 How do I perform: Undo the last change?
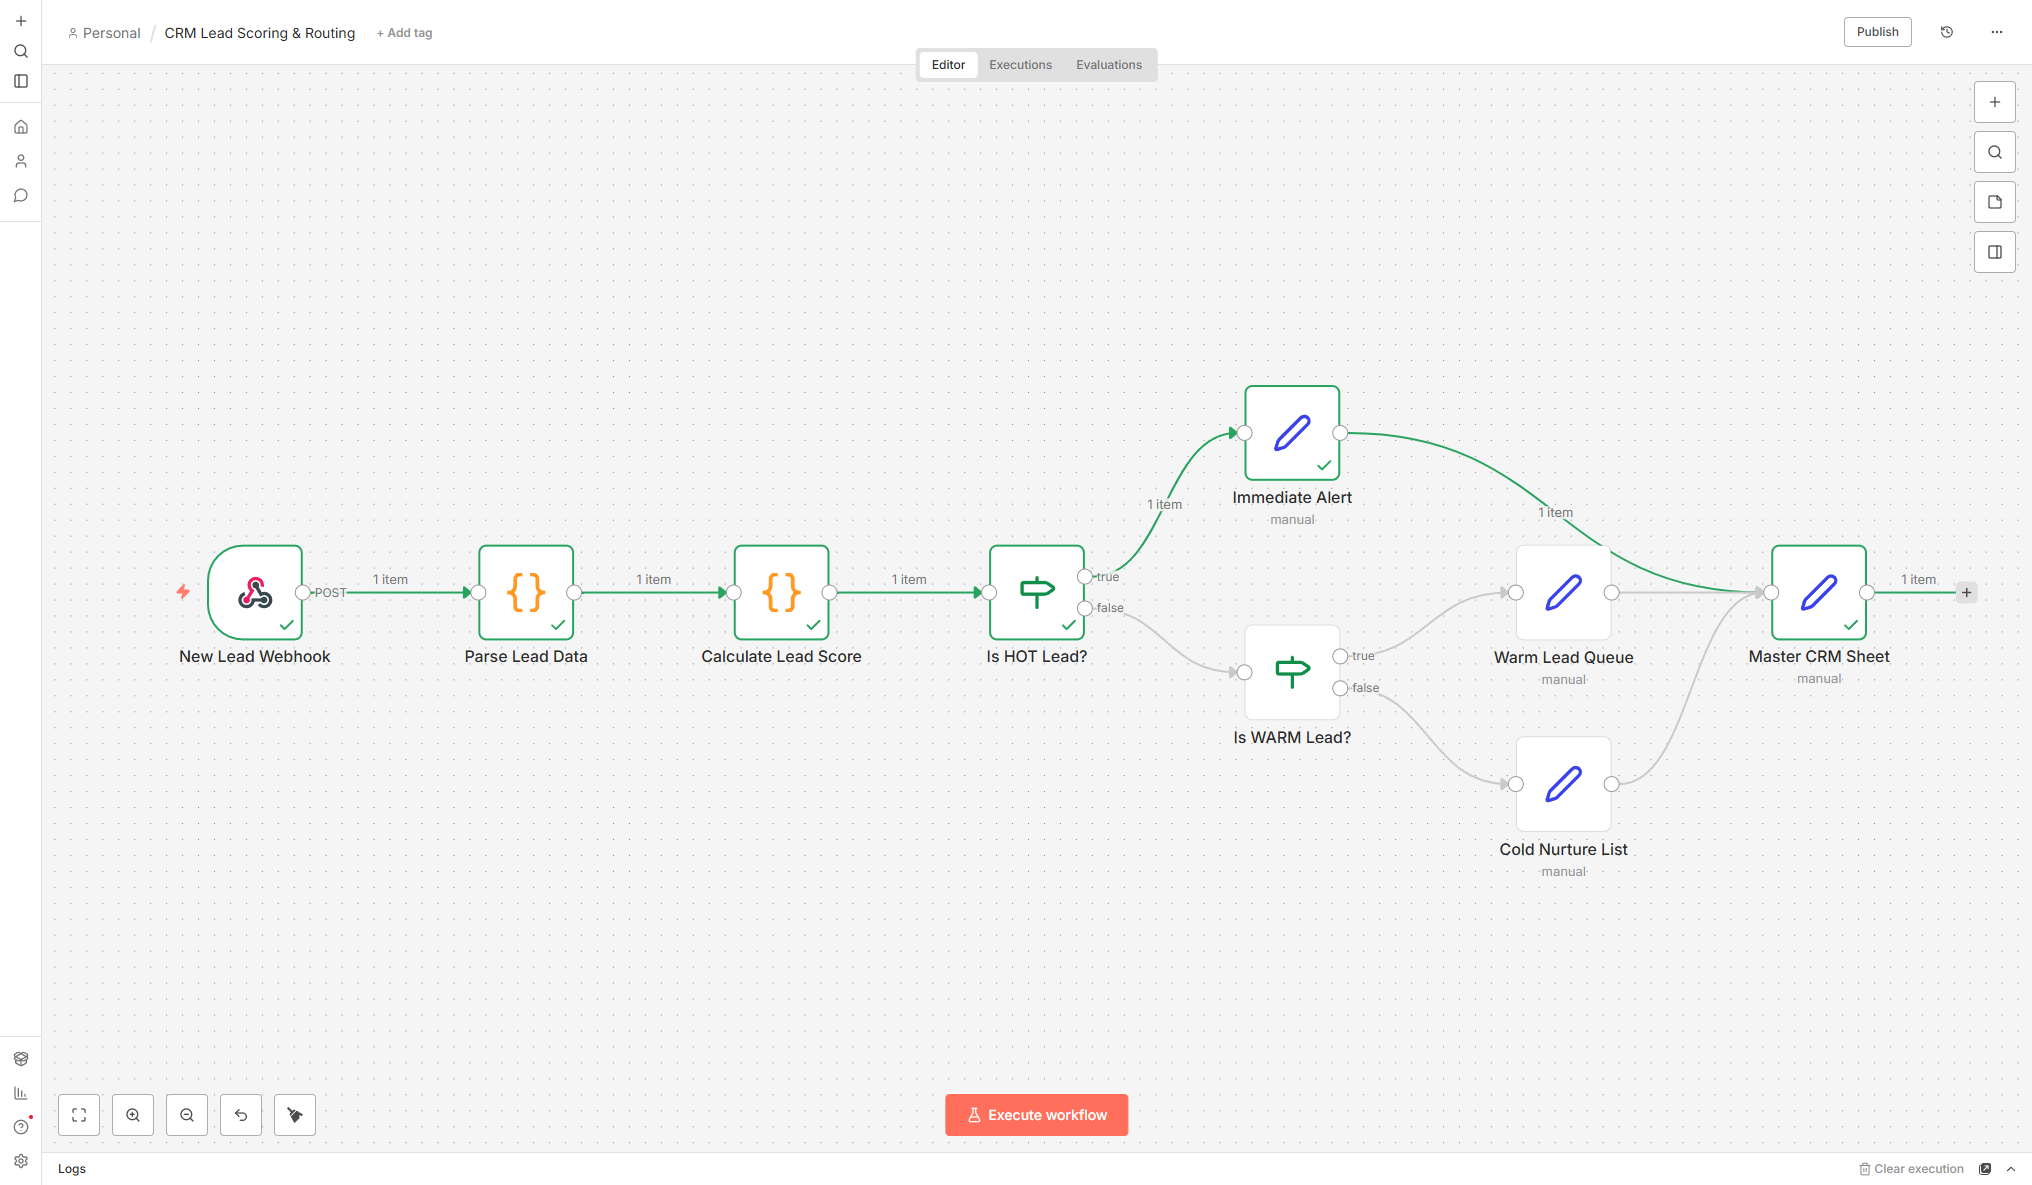240,1114
